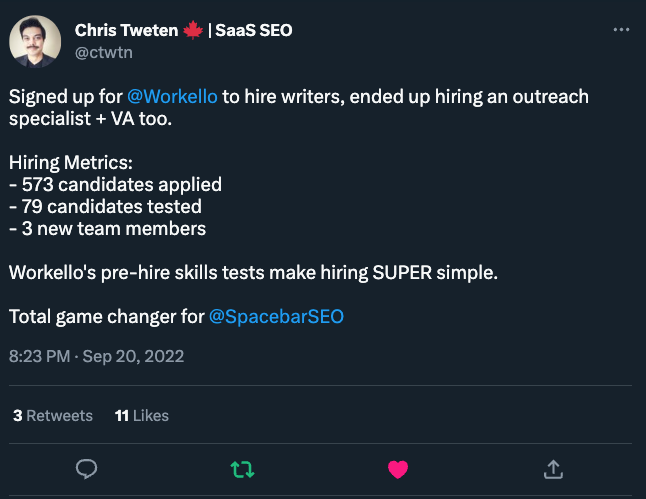View the 3 Retweets list
This screenshot has height=499, width=646.
coord(53,416)
